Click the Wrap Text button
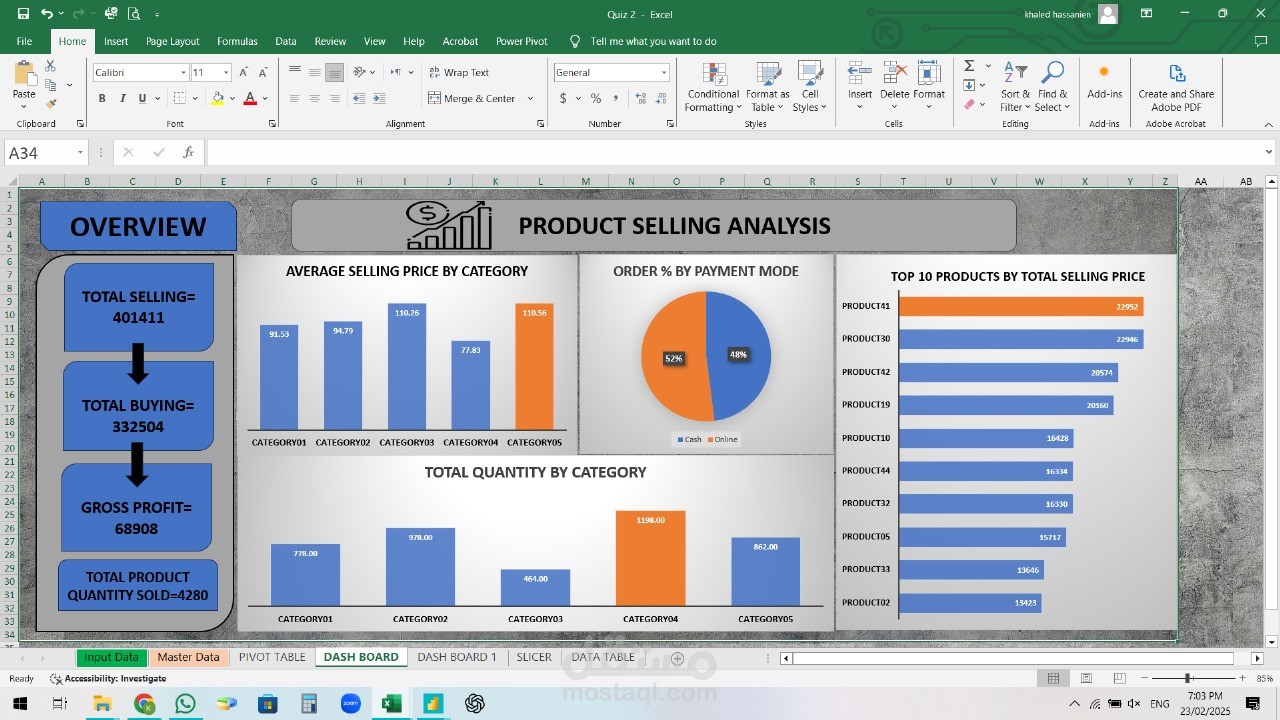This screenshot has height=720, width=1280. click(x=459, y=72)
